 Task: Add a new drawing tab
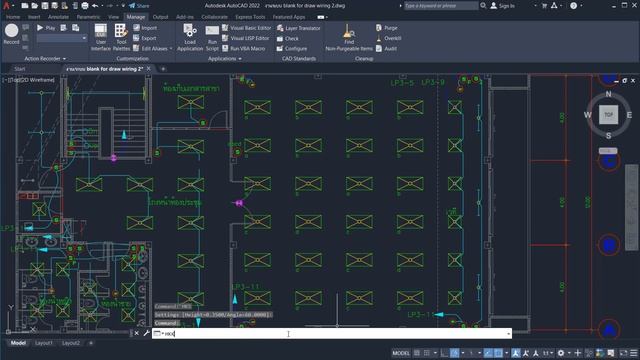163,69
